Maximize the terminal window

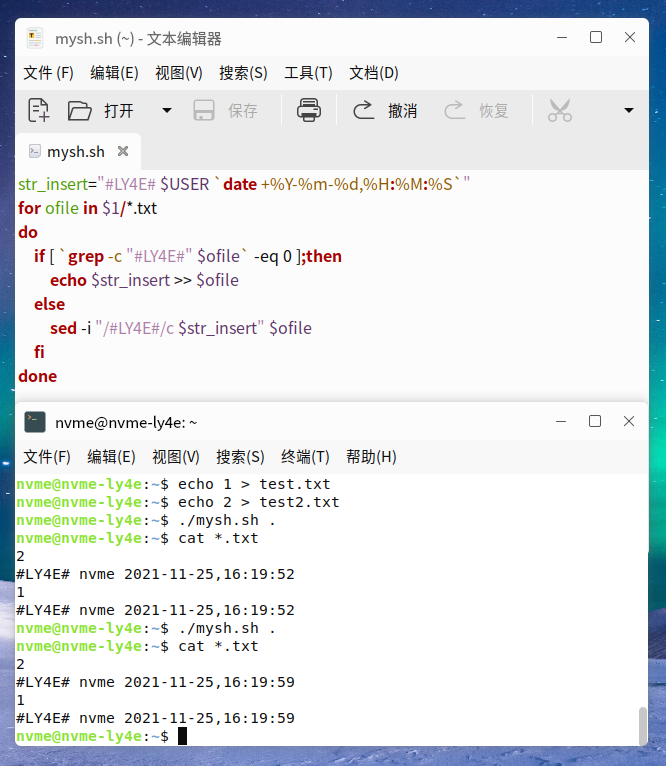[x=595, y=421]
